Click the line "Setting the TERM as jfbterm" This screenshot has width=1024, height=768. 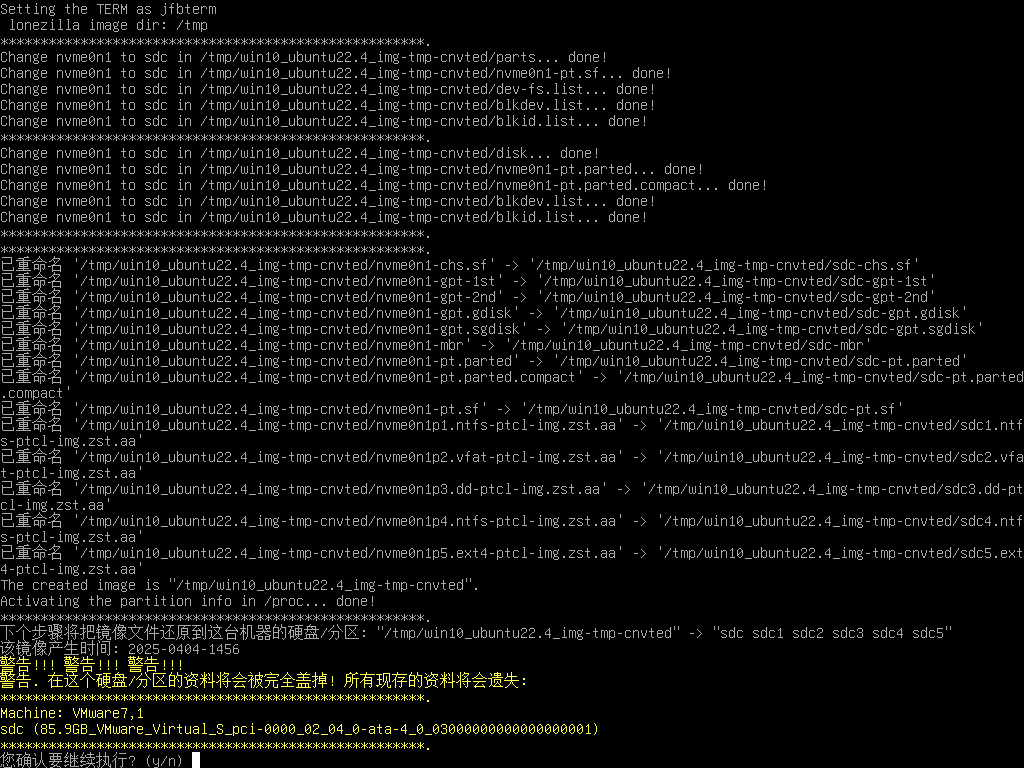click(108, 9)
